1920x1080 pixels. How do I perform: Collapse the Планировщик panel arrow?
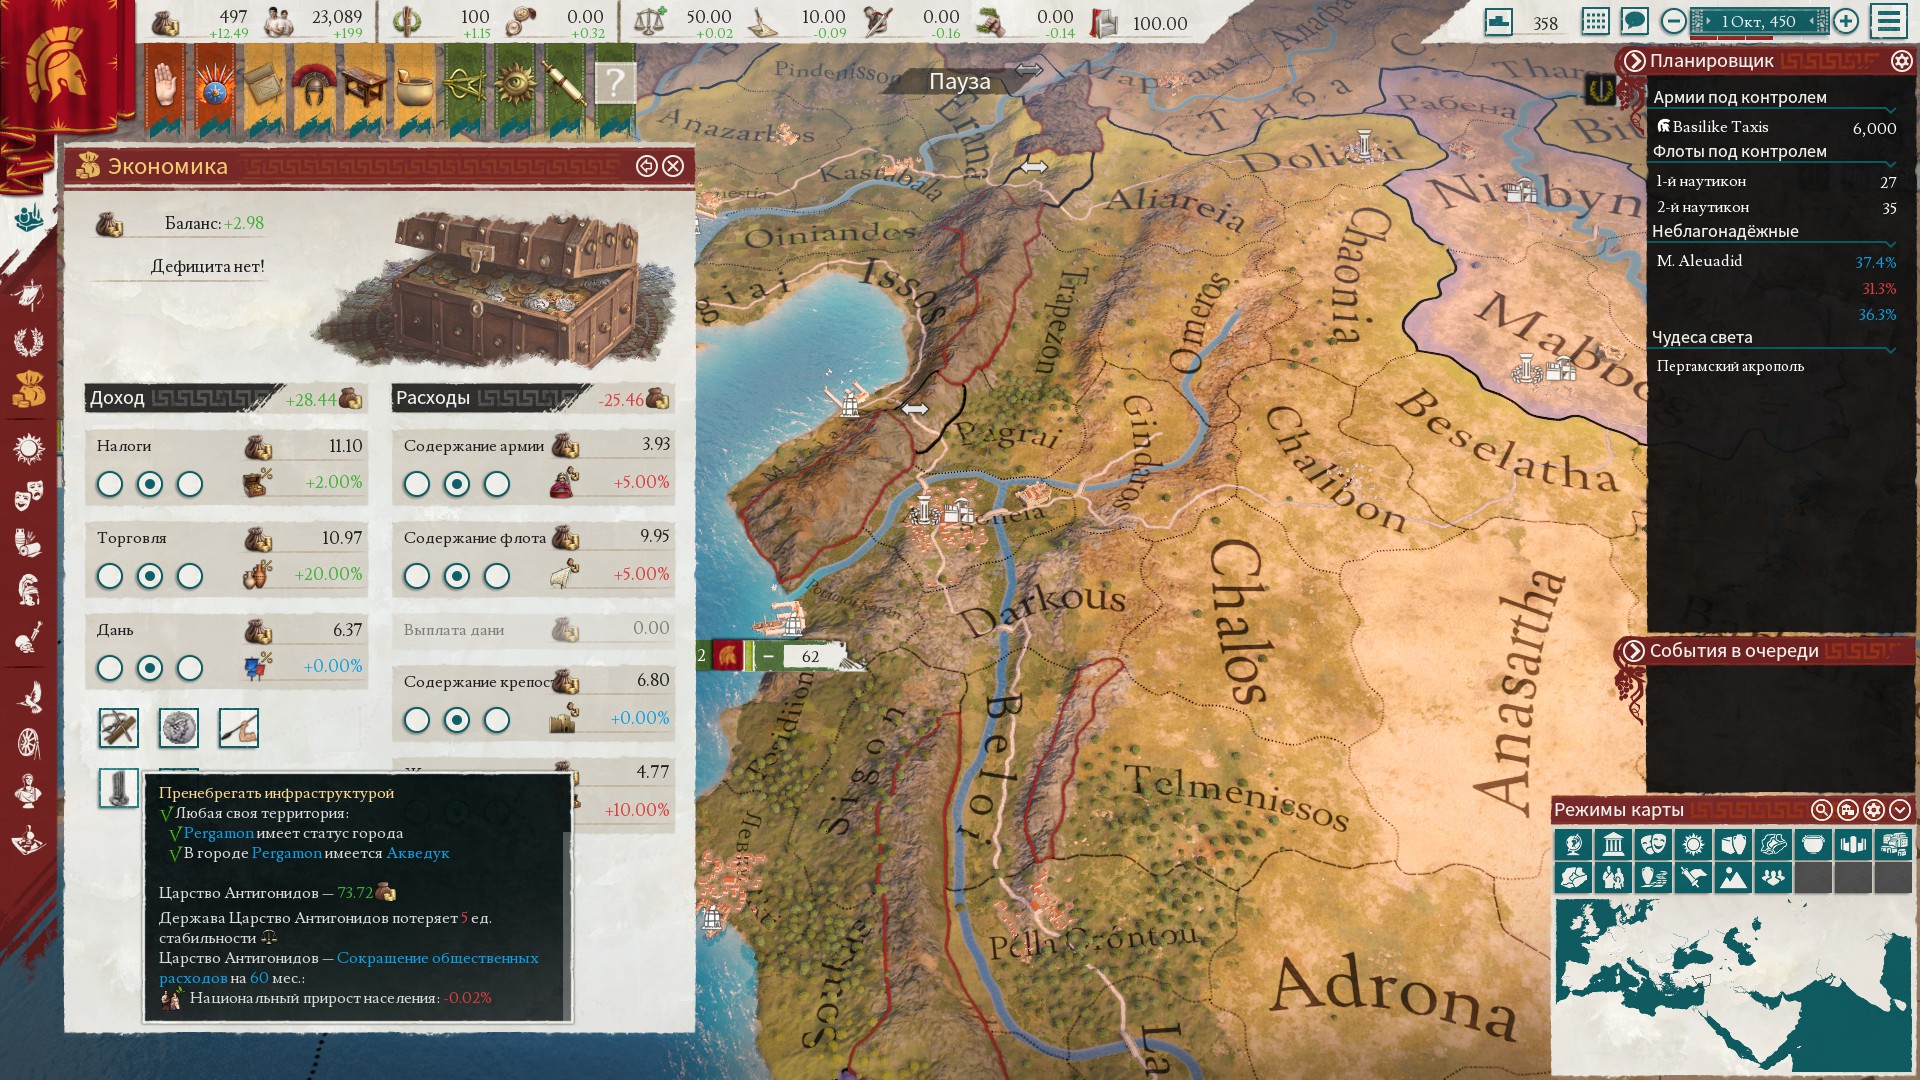1634,61
